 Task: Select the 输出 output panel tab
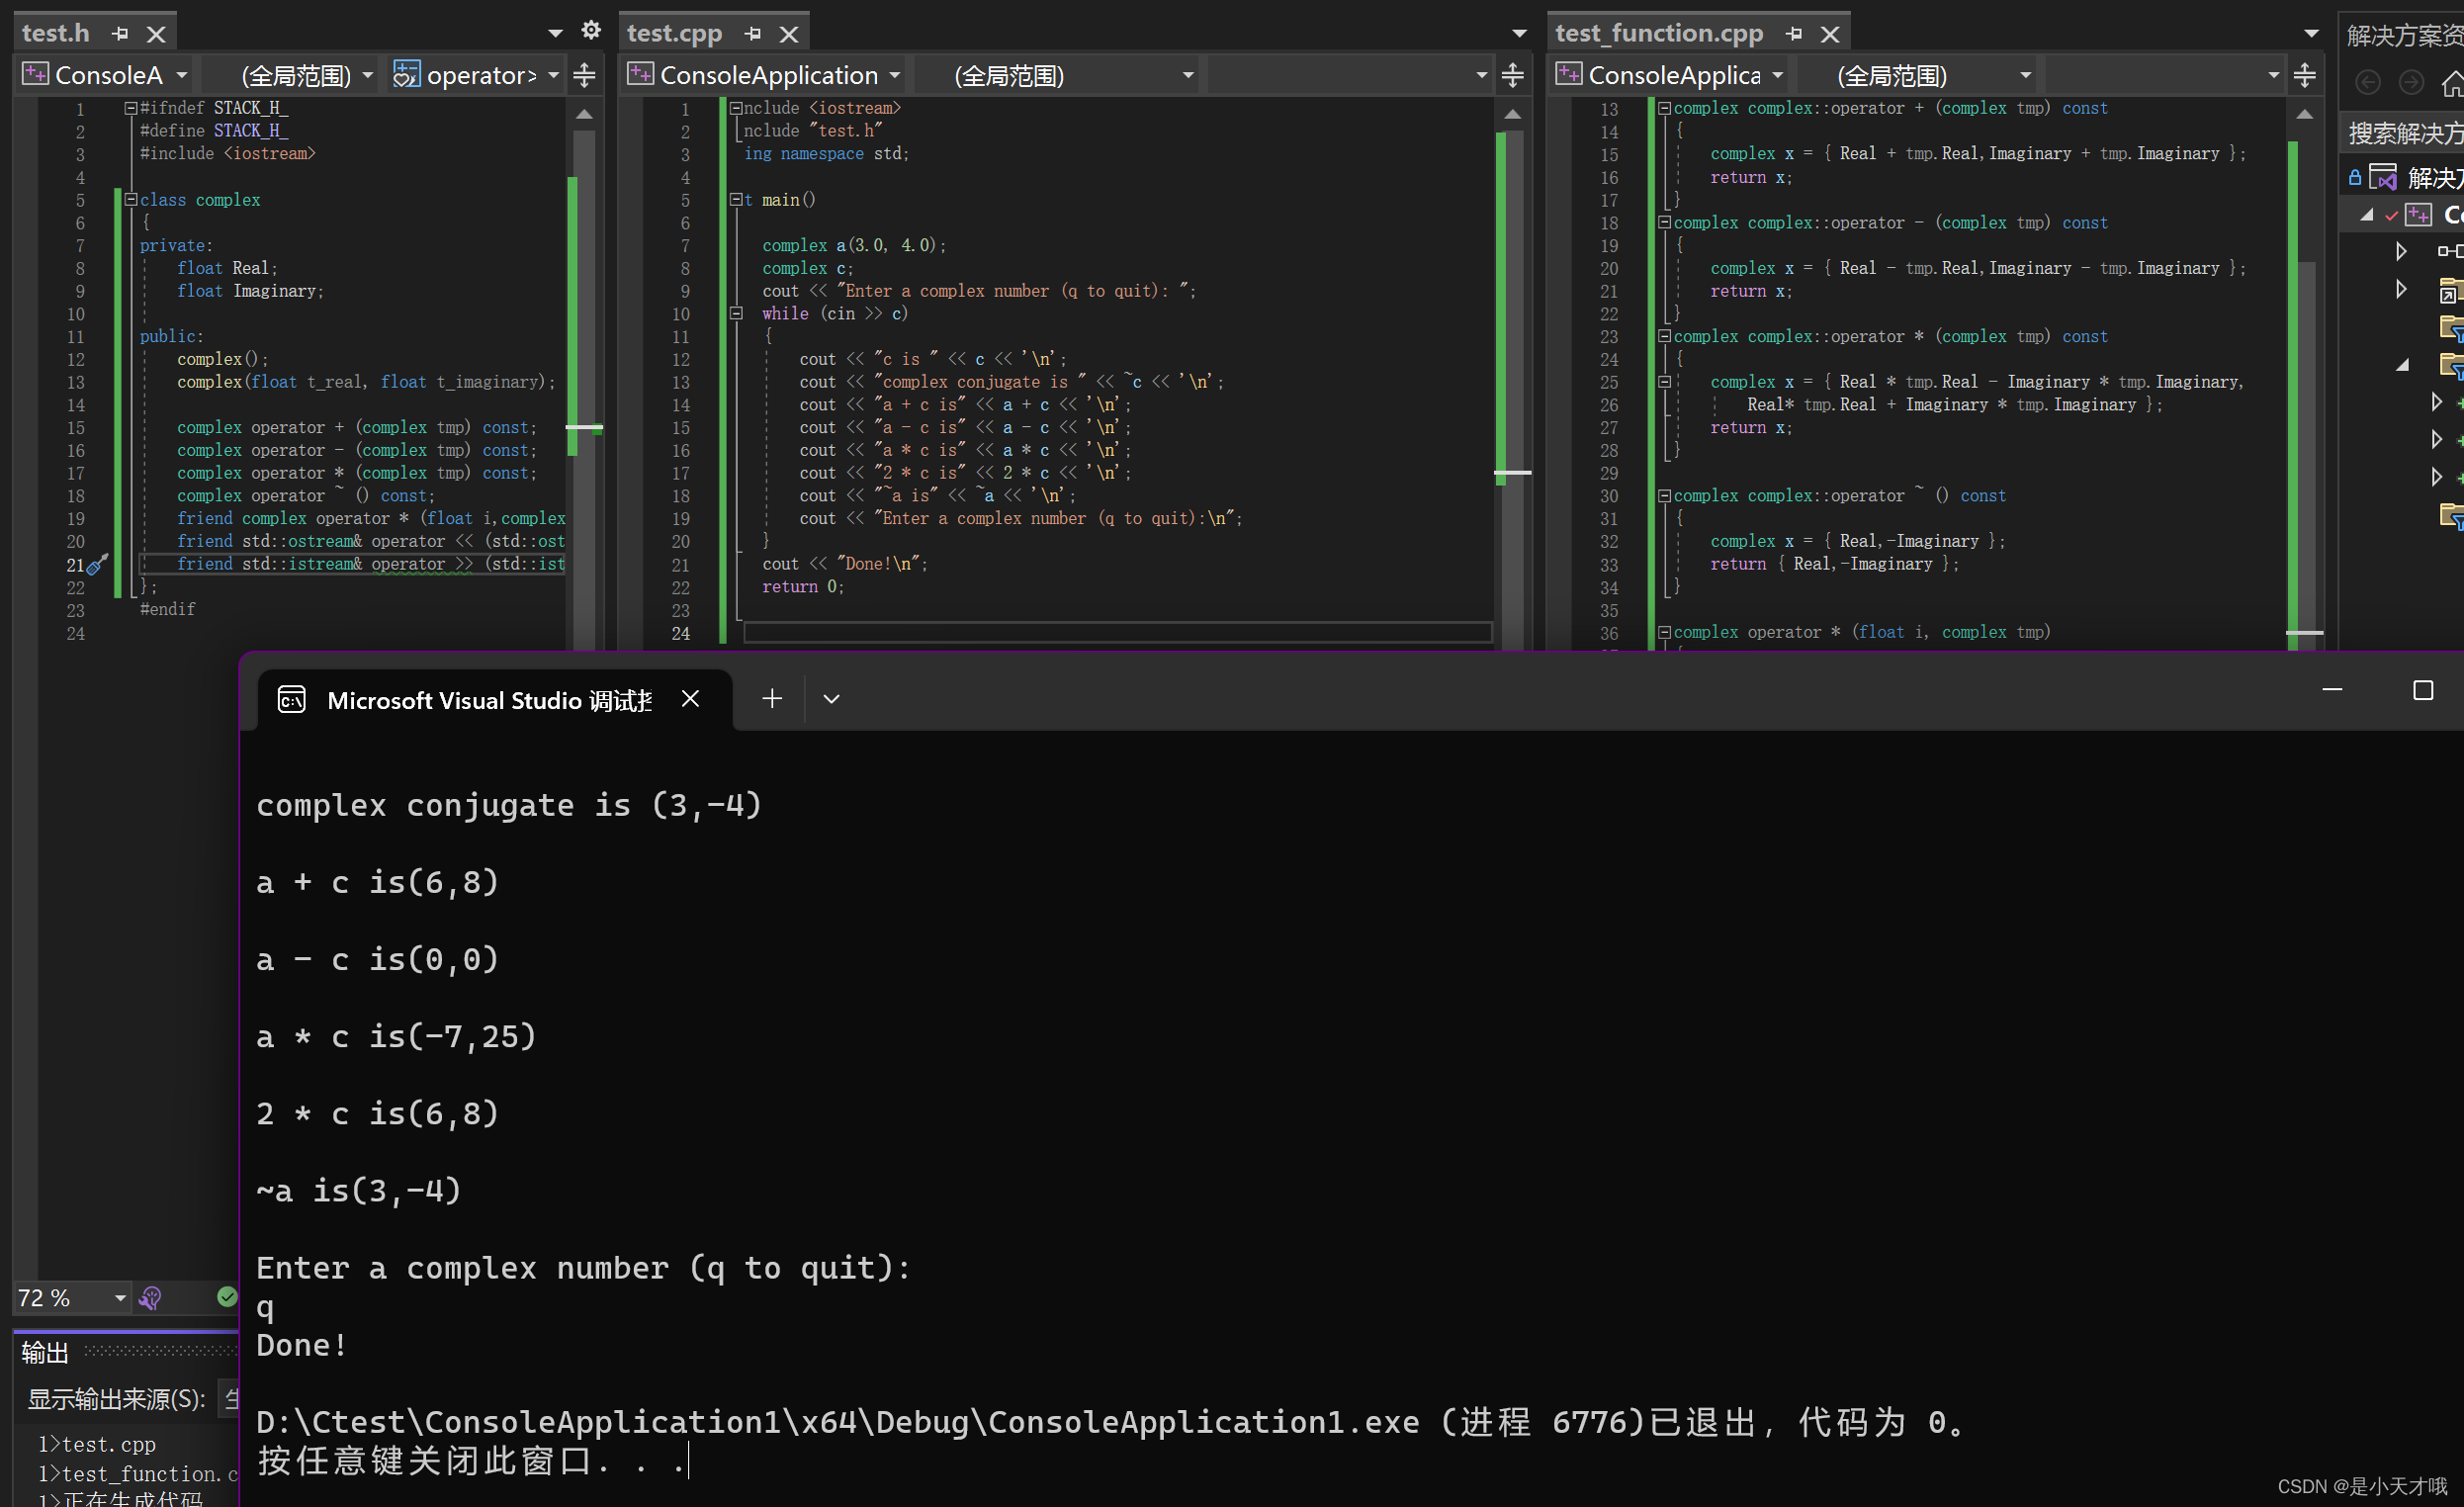(x=45, y=1352)
